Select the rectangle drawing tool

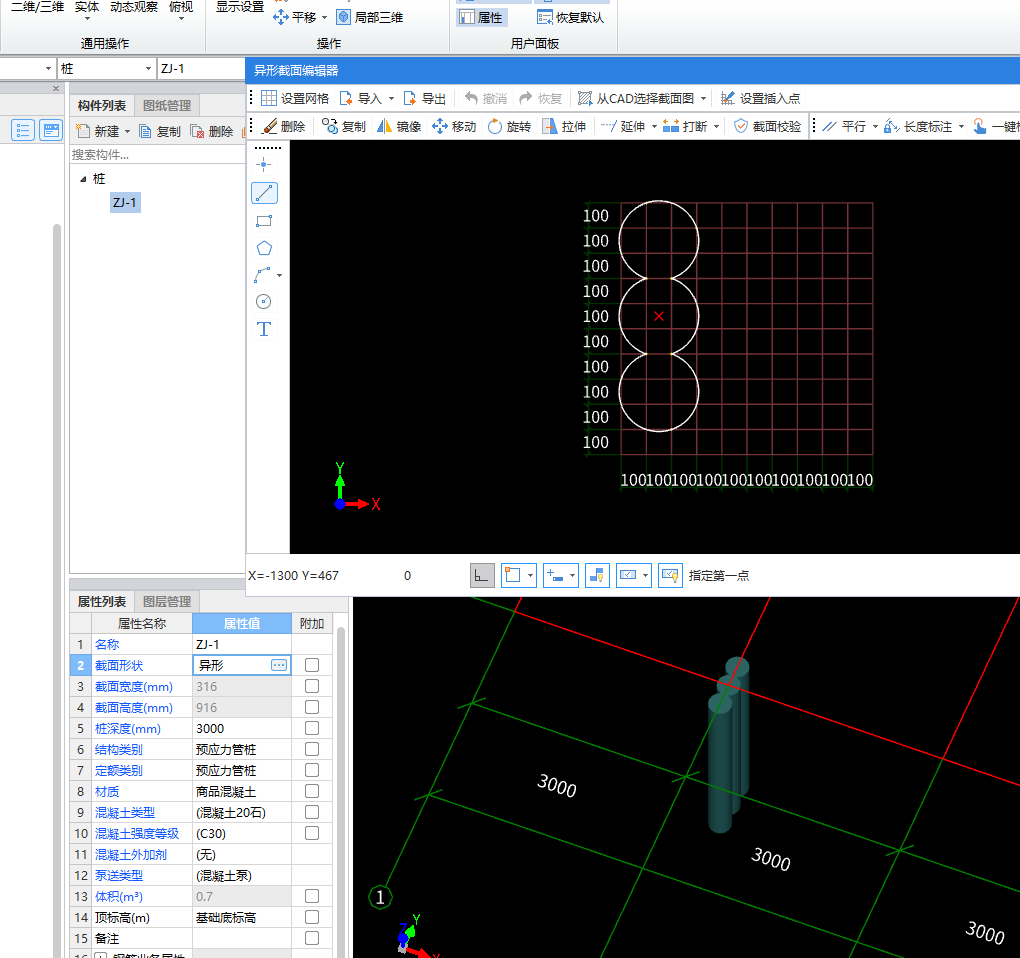(263, 221)
